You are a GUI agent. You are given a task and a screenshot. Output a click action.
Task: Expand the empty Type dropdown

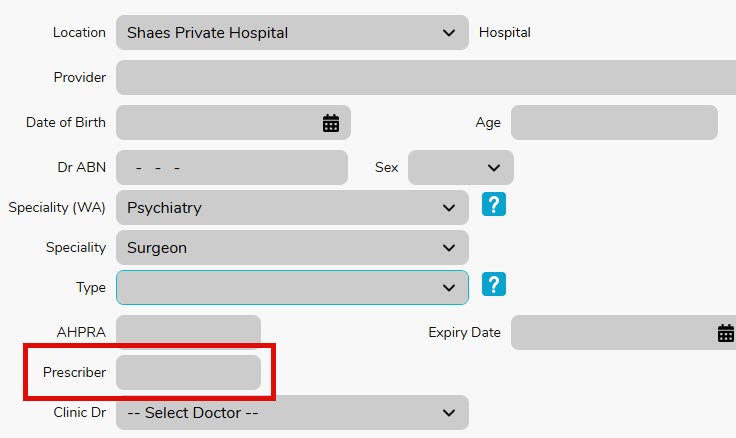(292, 287)
